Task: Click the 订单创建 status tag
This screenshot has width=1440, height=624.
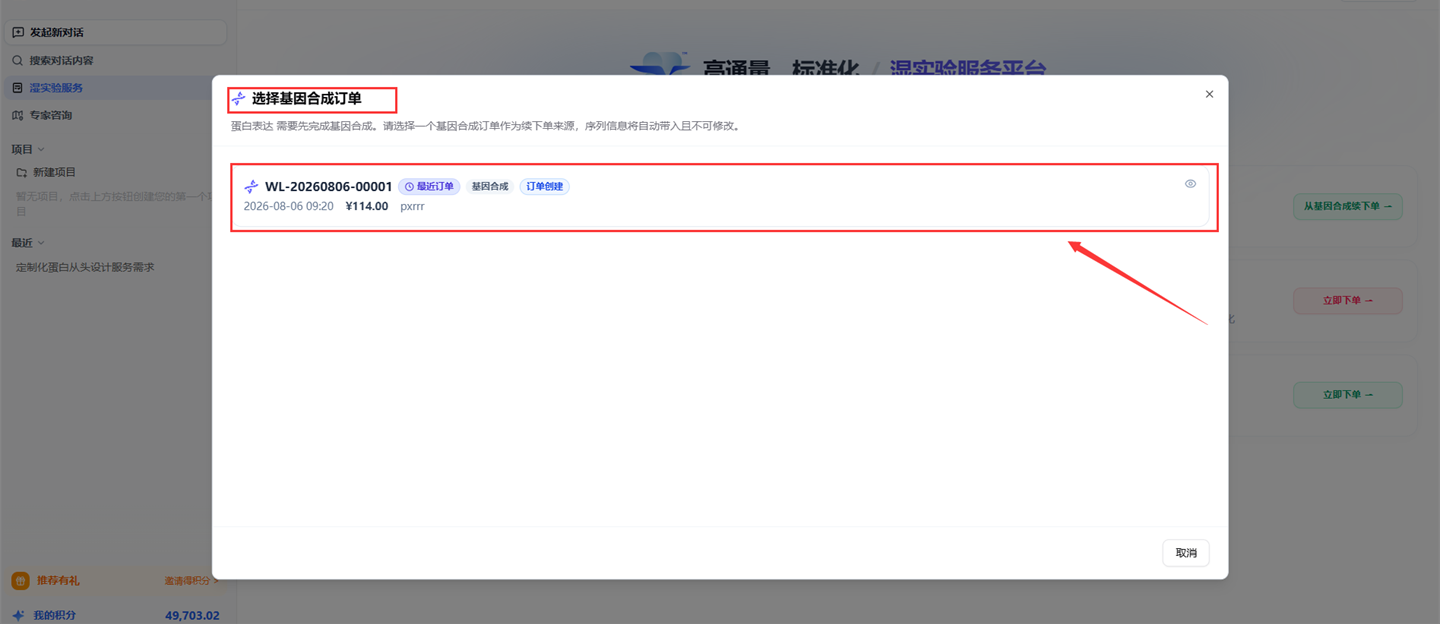Action: pyautogui.click(x=544, y=187)
